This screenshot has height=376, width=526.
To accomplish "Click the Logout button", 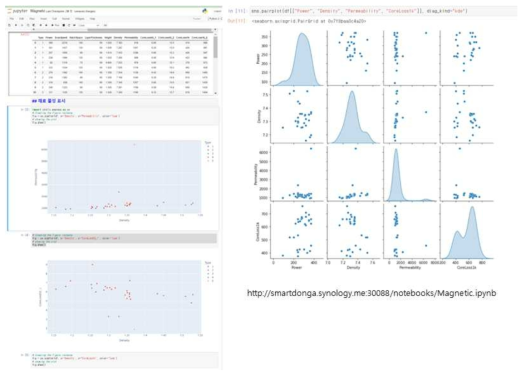I will pyautogui.click(x=217, y=11).
